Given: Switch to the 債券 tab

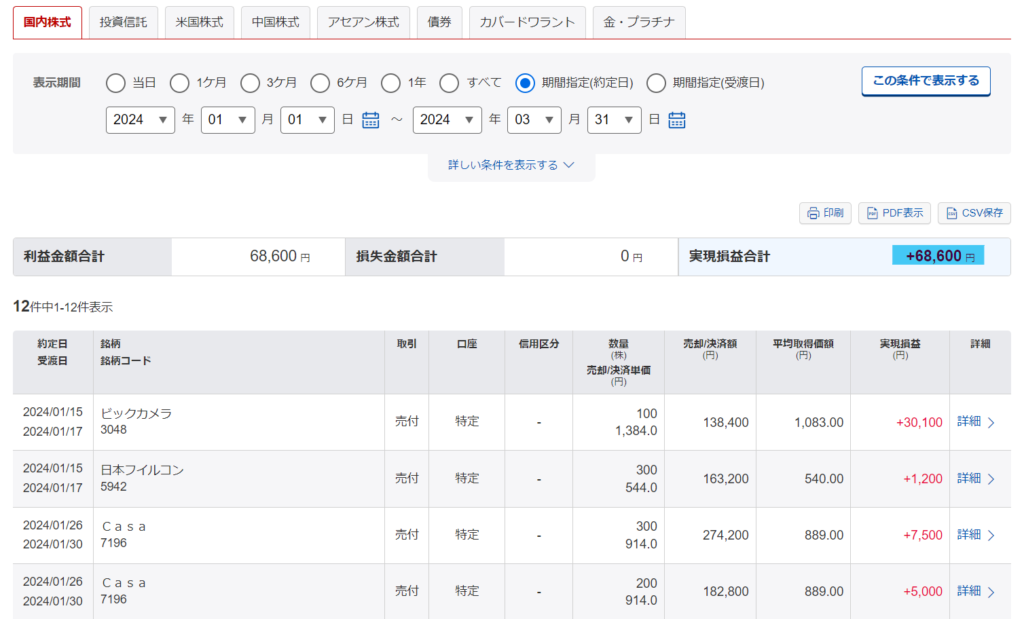Looking at the screenshot, I should (440, 22).
